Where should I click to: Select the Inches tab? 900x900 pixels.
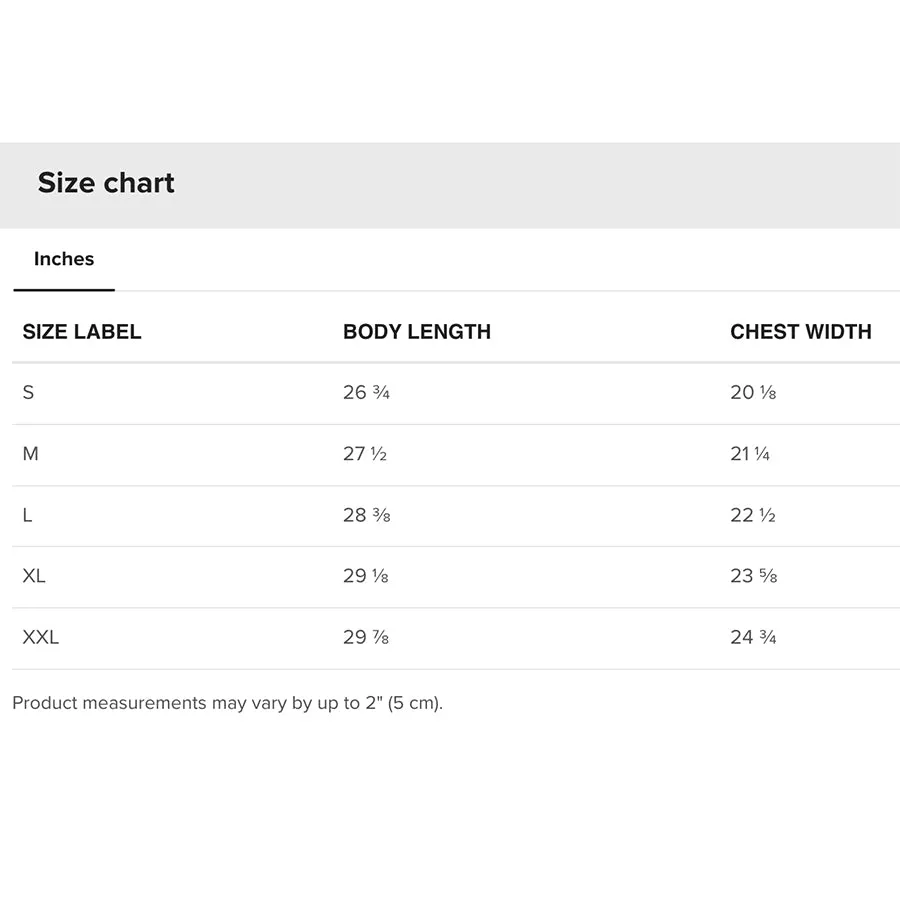(64, 259)
